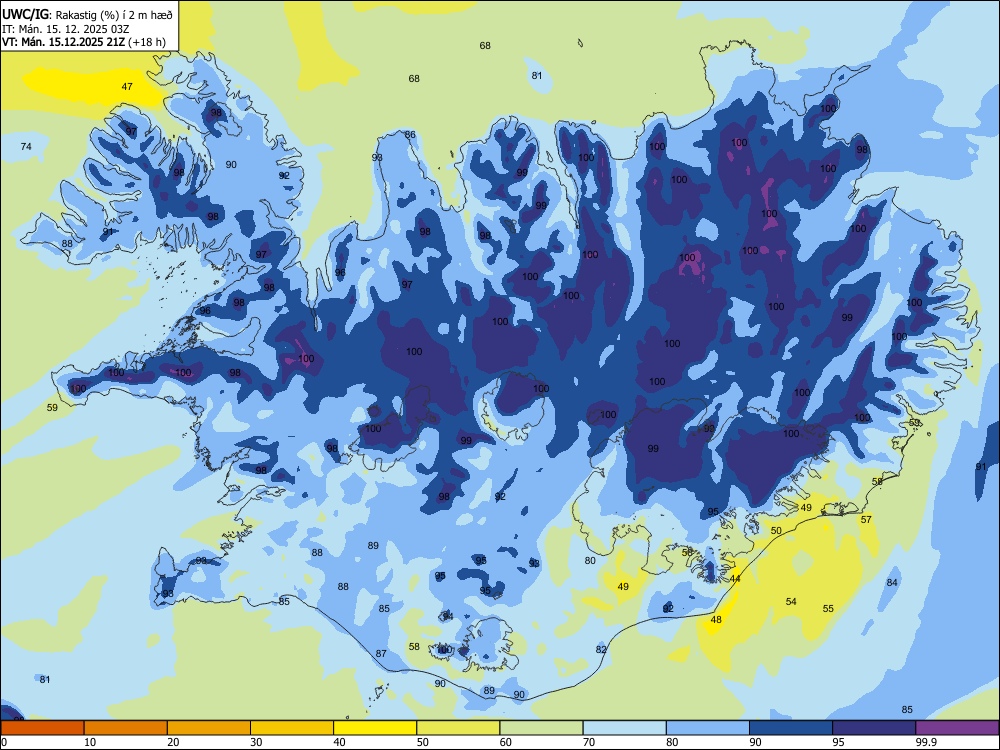Screen dimensions: 1000x750
Task: Click the 'IT: Mán. 15. 12. 2025 03Z' line
Action: [66, 29]
